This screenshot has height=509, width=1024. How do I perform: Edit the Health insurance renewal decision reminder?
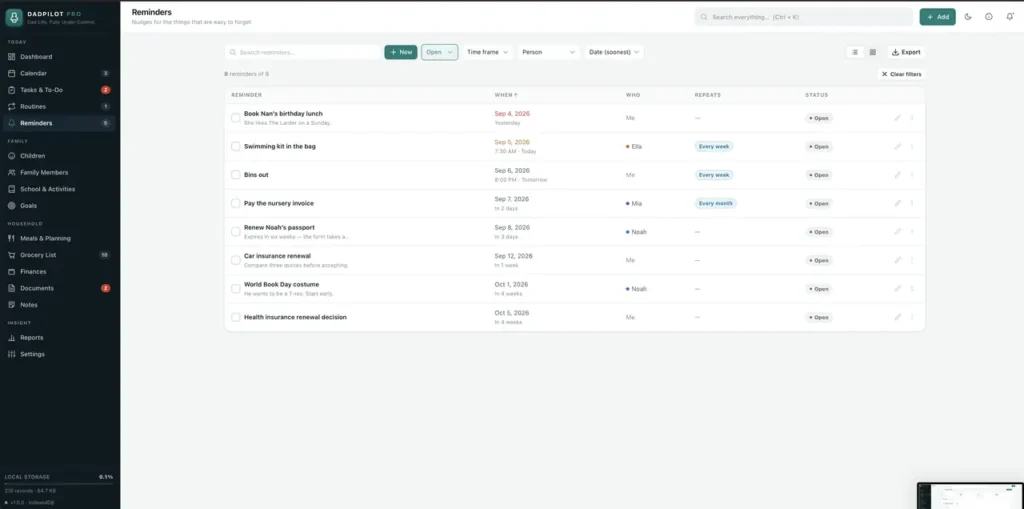click(897, 317)
